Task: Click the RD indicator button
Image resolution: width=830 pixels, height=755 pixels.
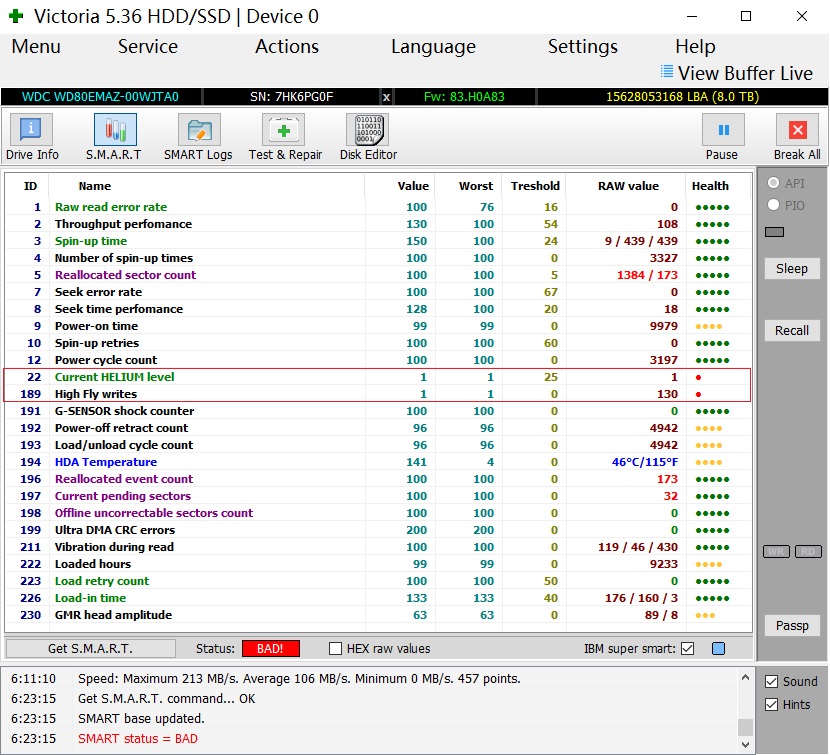Action: point(808,552)
